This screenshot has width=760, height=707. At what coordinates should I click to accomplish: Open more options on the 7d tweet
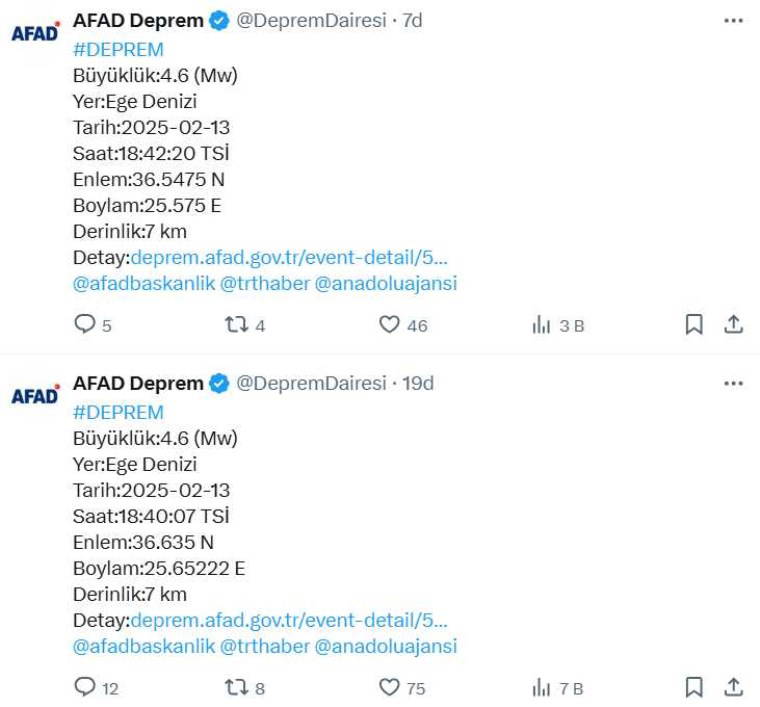pos(733,21)
